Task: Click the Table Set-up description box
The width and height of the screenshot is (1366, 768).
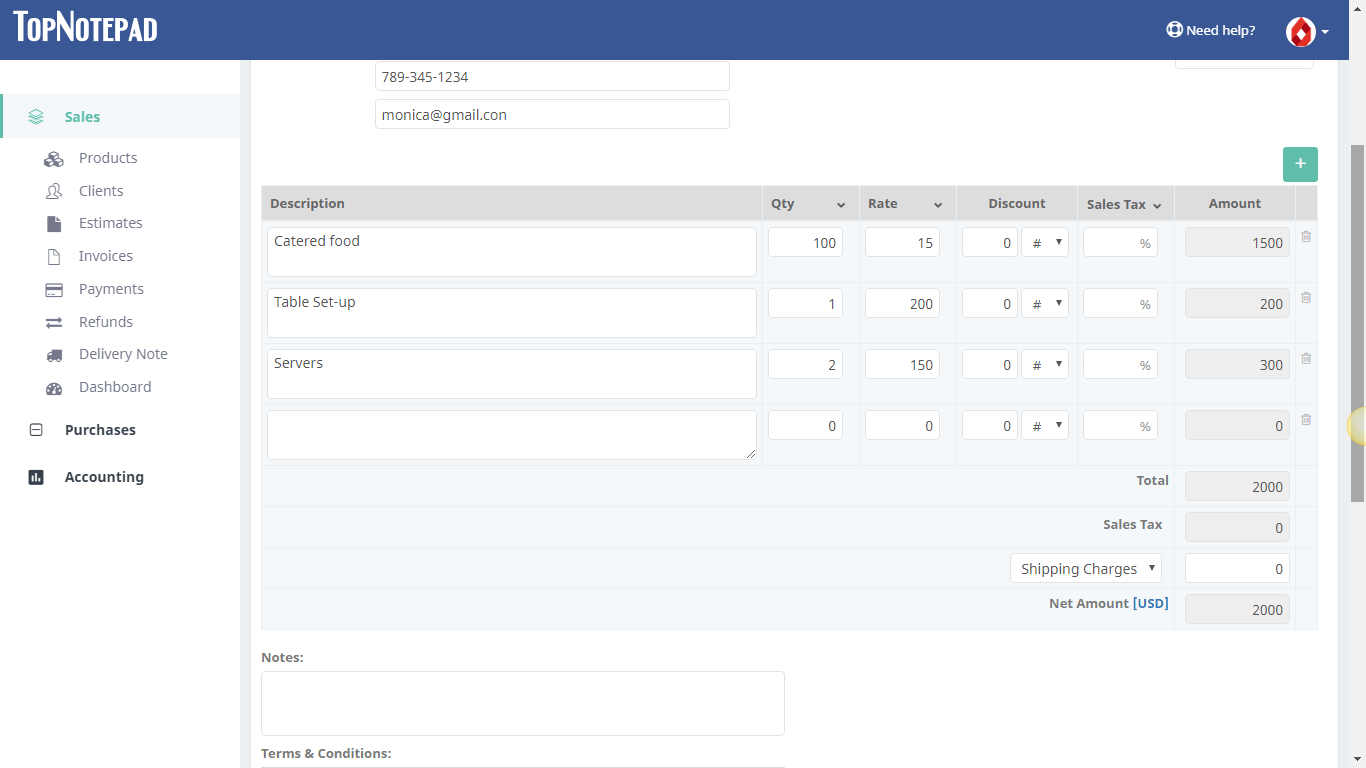Action: (x=512, y=313)
